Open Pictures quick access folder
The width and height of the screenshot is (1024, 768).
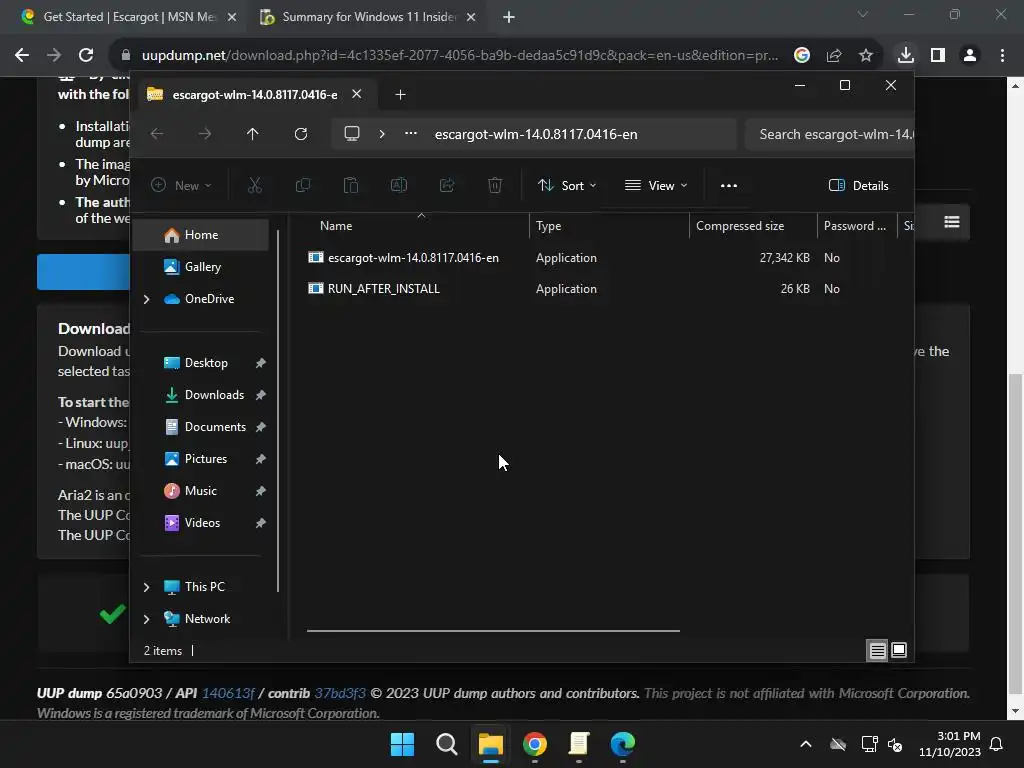tap(206, 459)
